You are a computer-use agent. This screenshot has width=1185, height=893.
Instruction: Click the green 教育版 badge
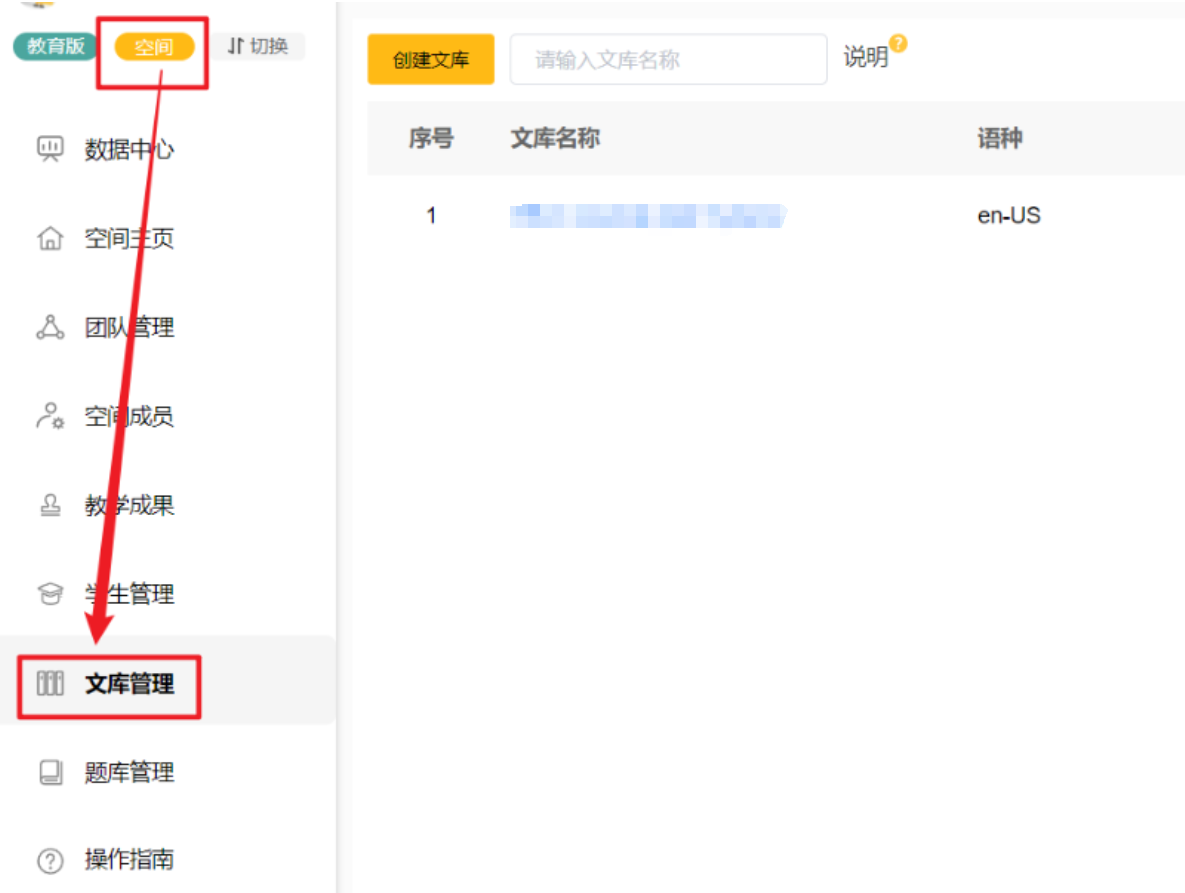[56, 46]
